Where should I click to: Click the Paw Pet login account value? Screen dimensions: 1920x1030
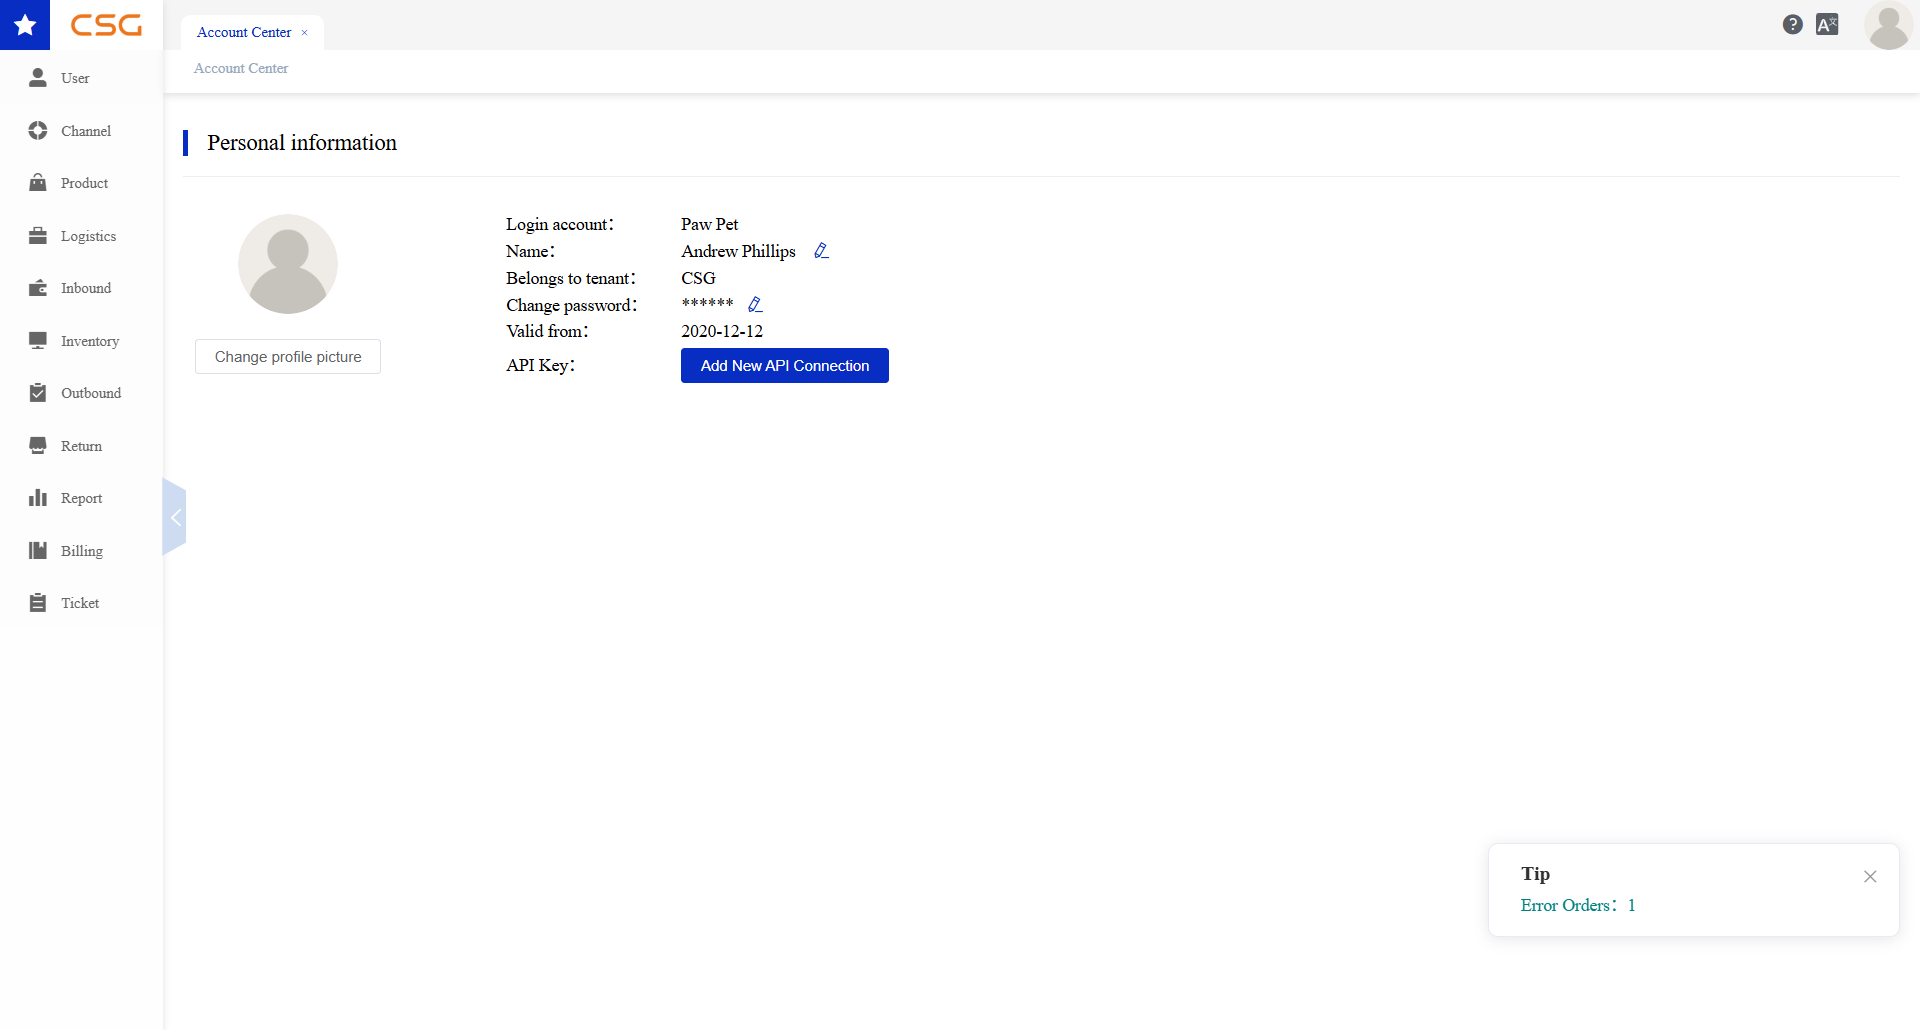(710, 224)
